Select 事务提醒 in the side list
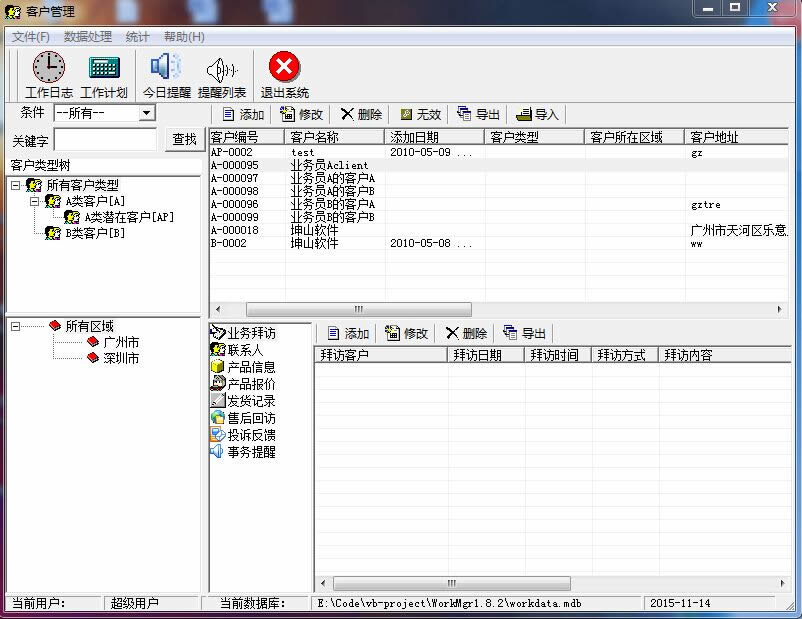 (250, 452)
